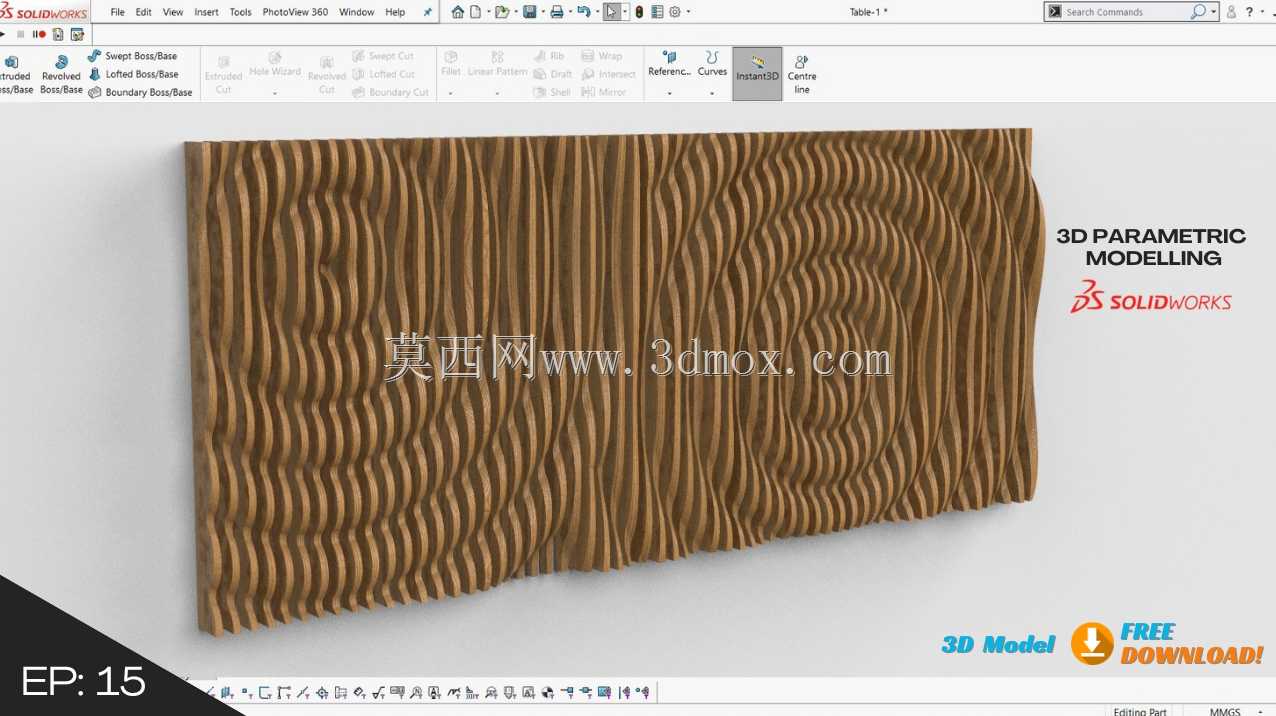Open the Search Commands dropdown arrow
This screenshot has width=1276, height=716.
pyautogui.click(x=1214, y=12)
